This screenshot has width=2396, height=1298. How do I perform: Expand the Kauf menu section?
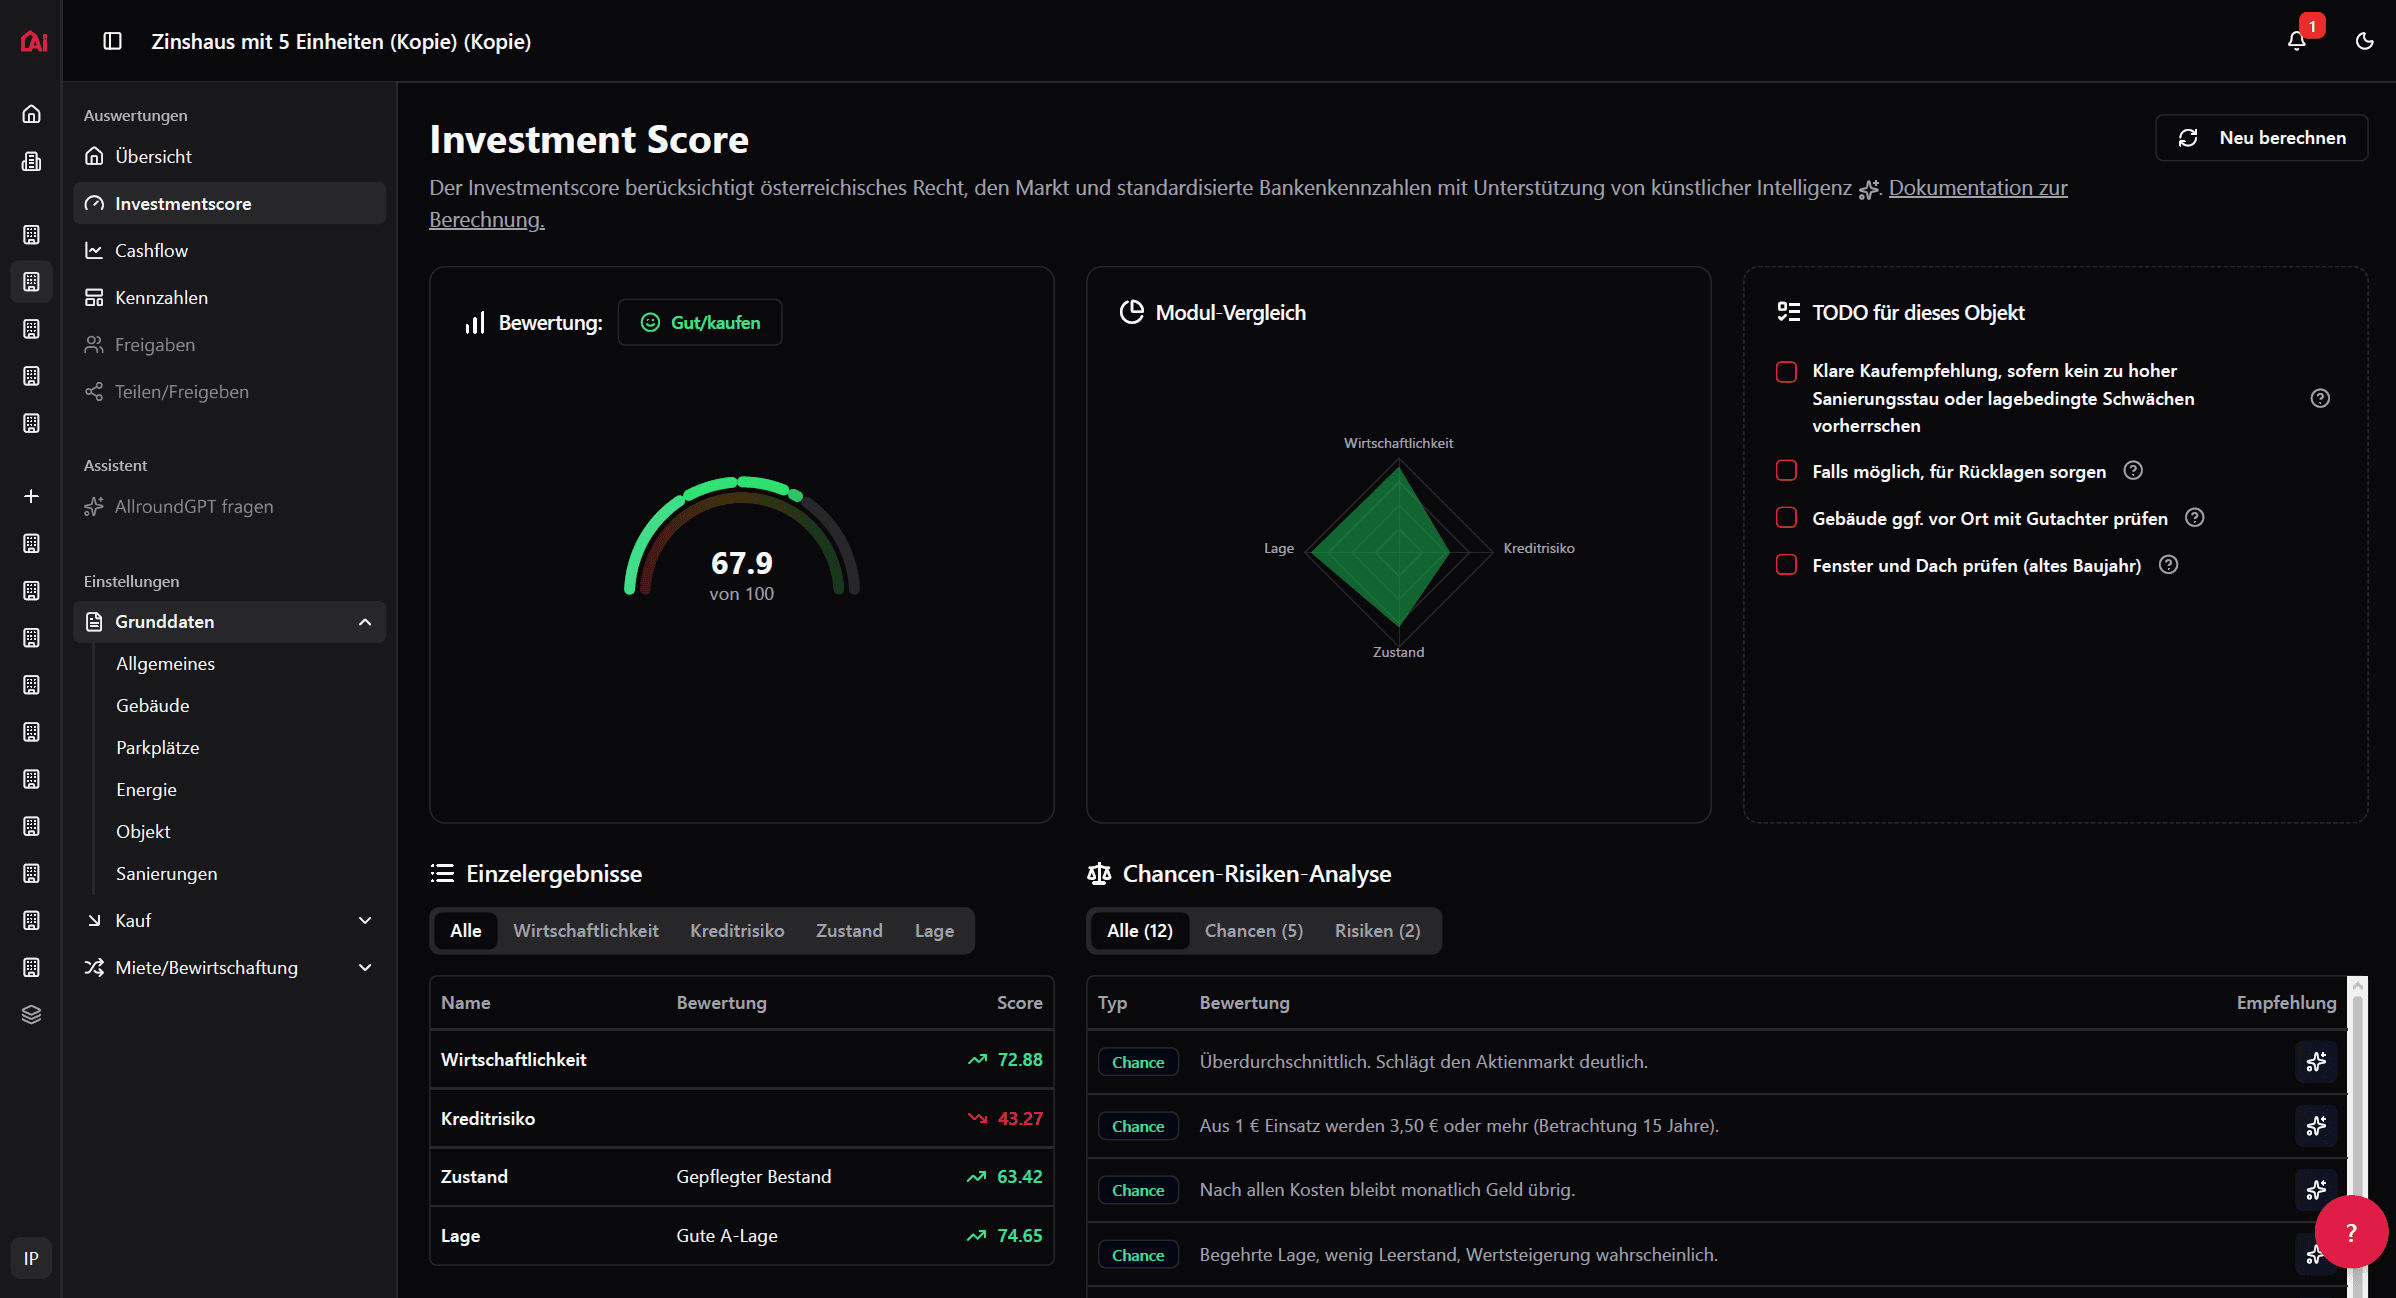[x=365, y=920]
